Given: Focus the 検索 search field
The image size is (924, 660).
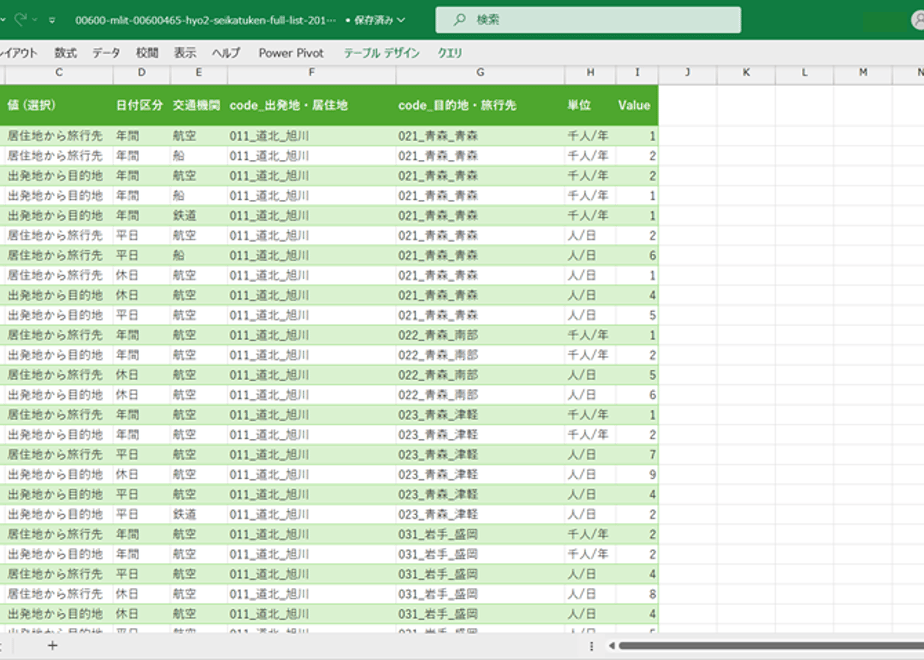Looking at the screenshot, I should (x=588, y=19).
